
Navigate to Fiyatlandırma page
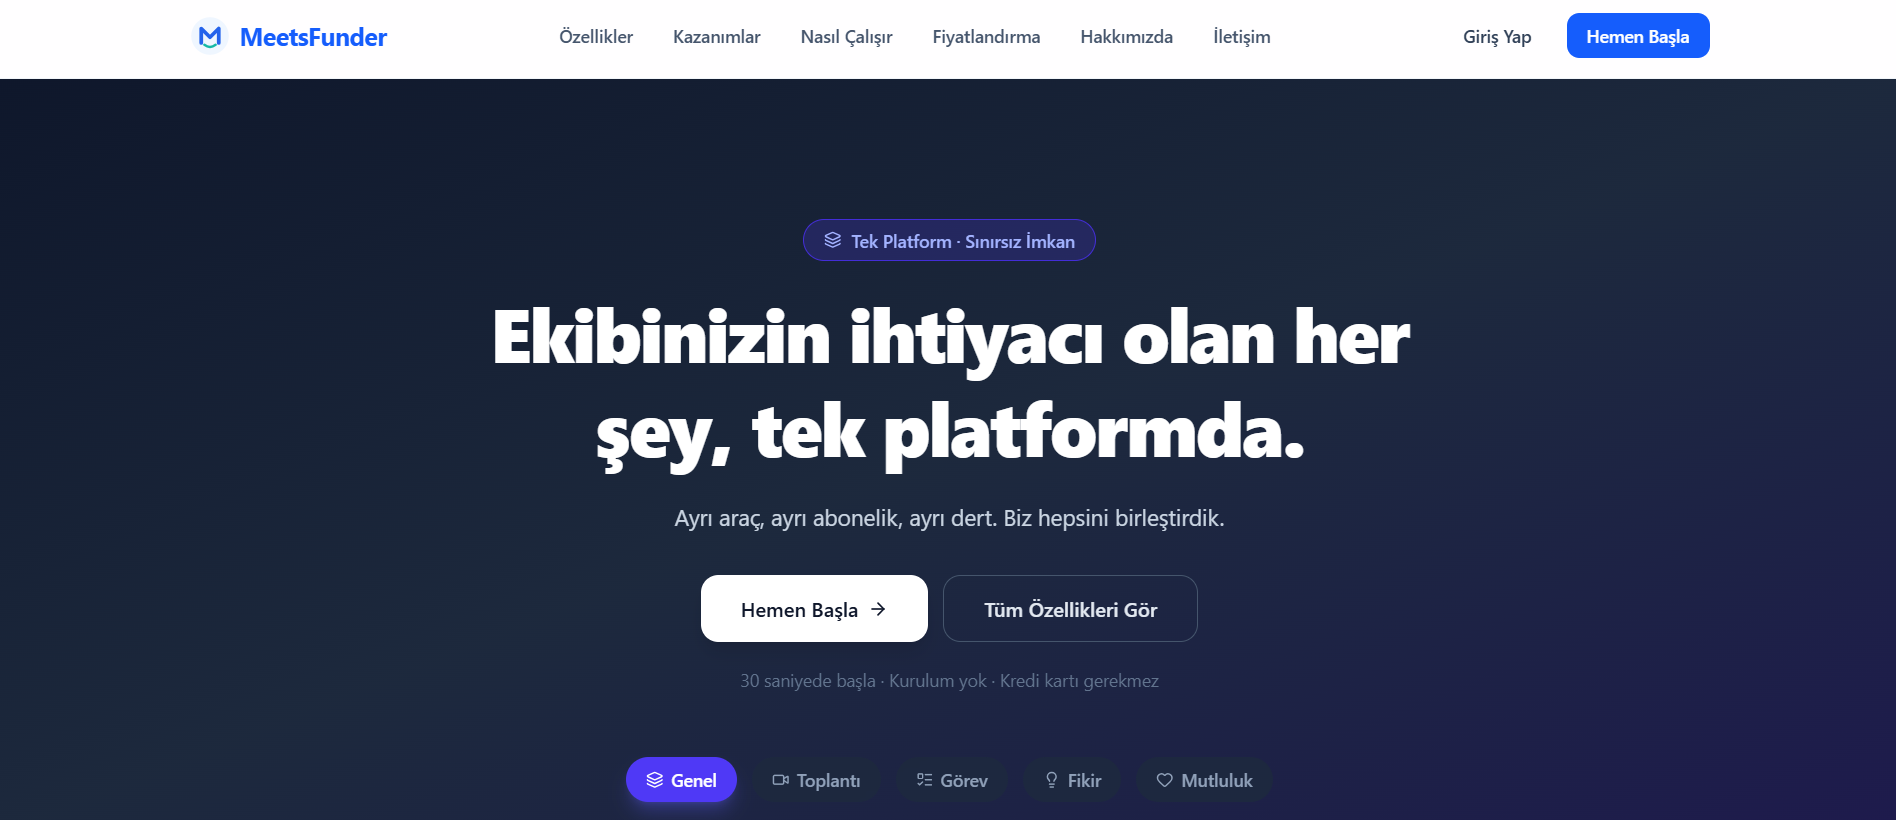point(986,37)
